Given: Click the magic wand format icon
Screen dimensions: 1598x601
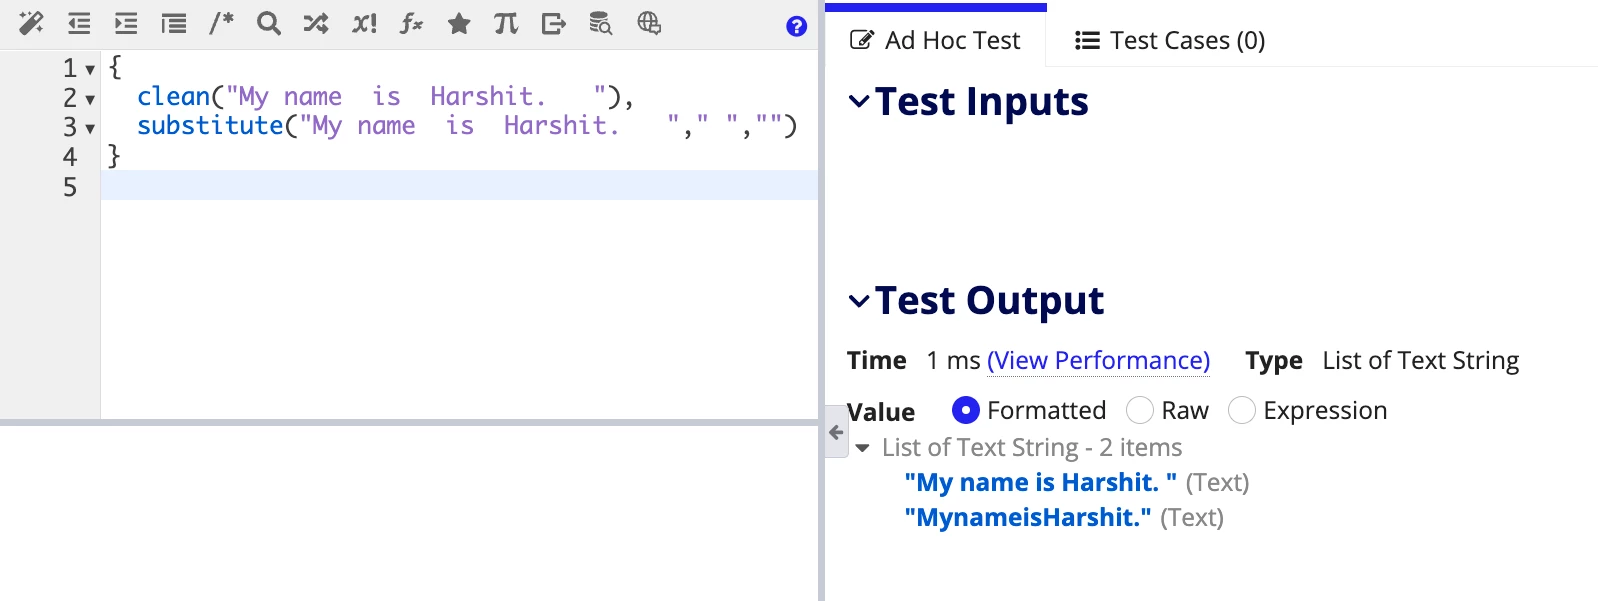Looking at the screenshot, I should coord(31,23).
